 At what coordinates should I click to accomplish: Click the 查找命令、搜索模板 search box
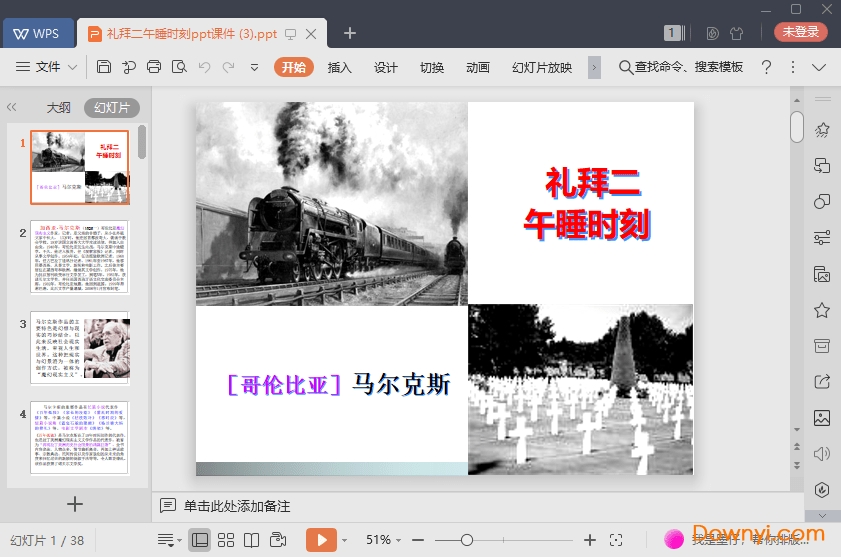681,67
